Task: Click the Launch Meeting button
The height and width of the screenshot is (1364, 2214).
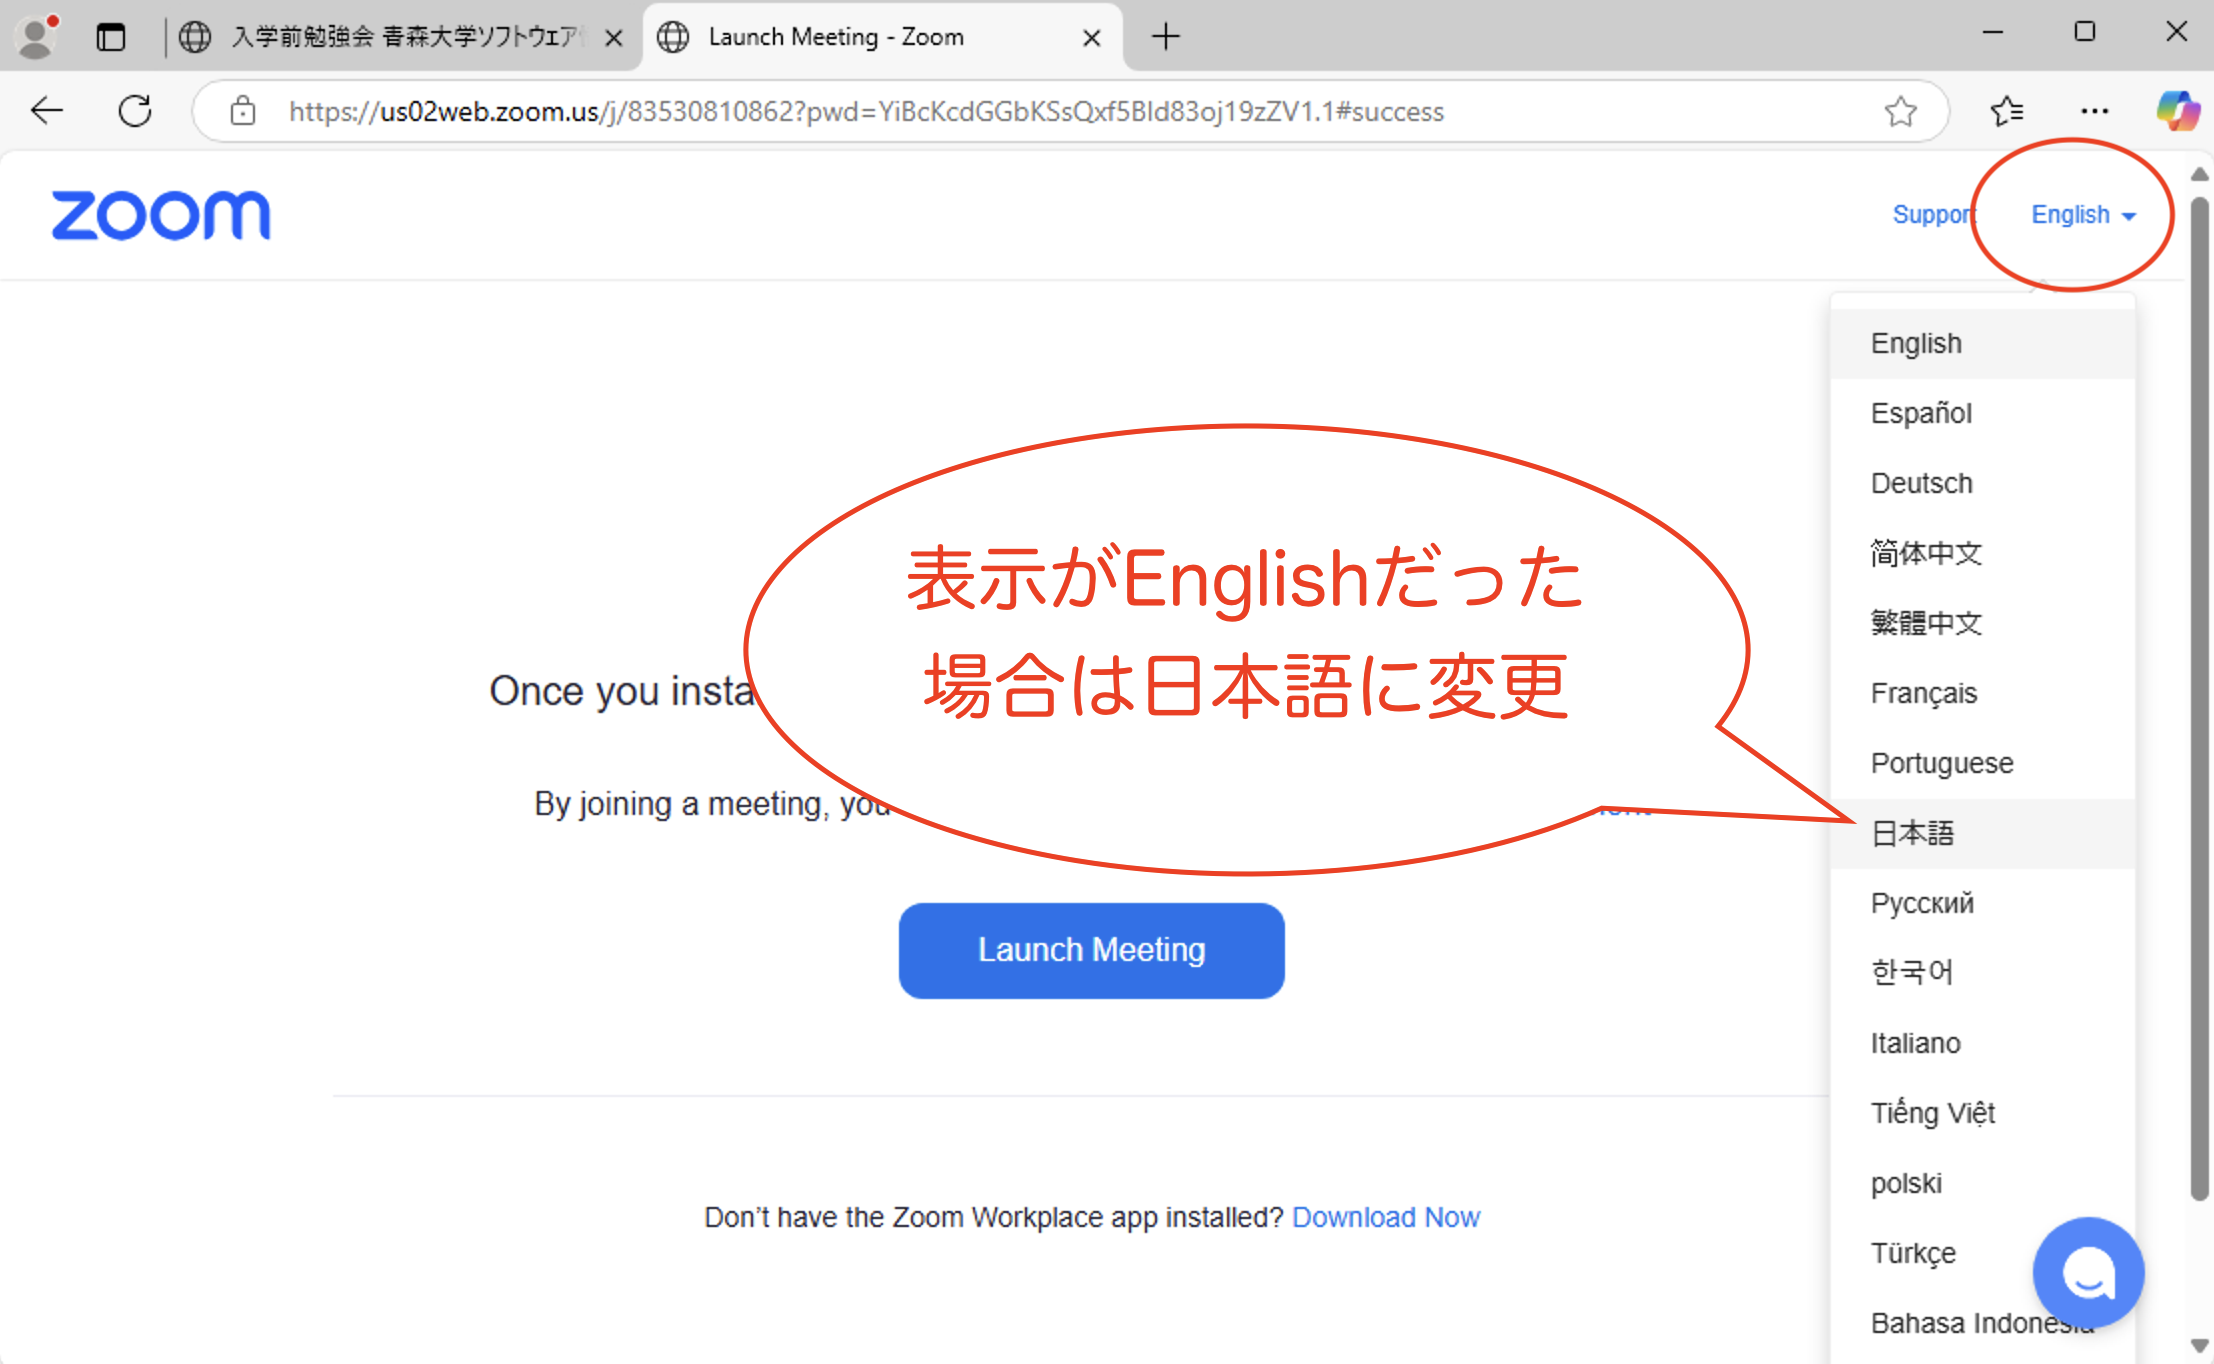Action: [x=1091, y=950]
